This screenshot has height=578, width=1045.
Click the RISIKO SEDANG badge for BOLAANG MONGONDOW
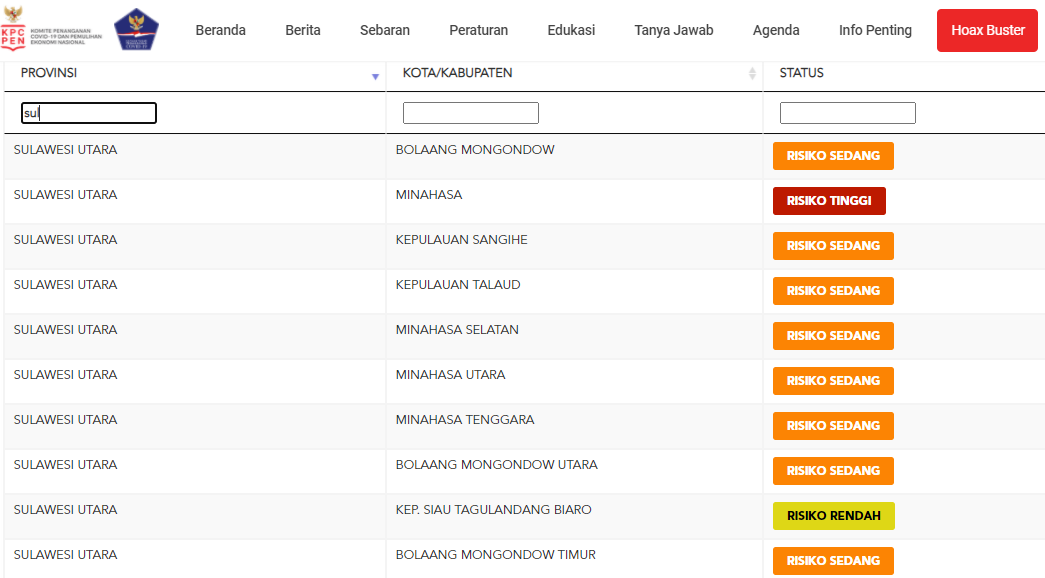click(x=833, y=156)
